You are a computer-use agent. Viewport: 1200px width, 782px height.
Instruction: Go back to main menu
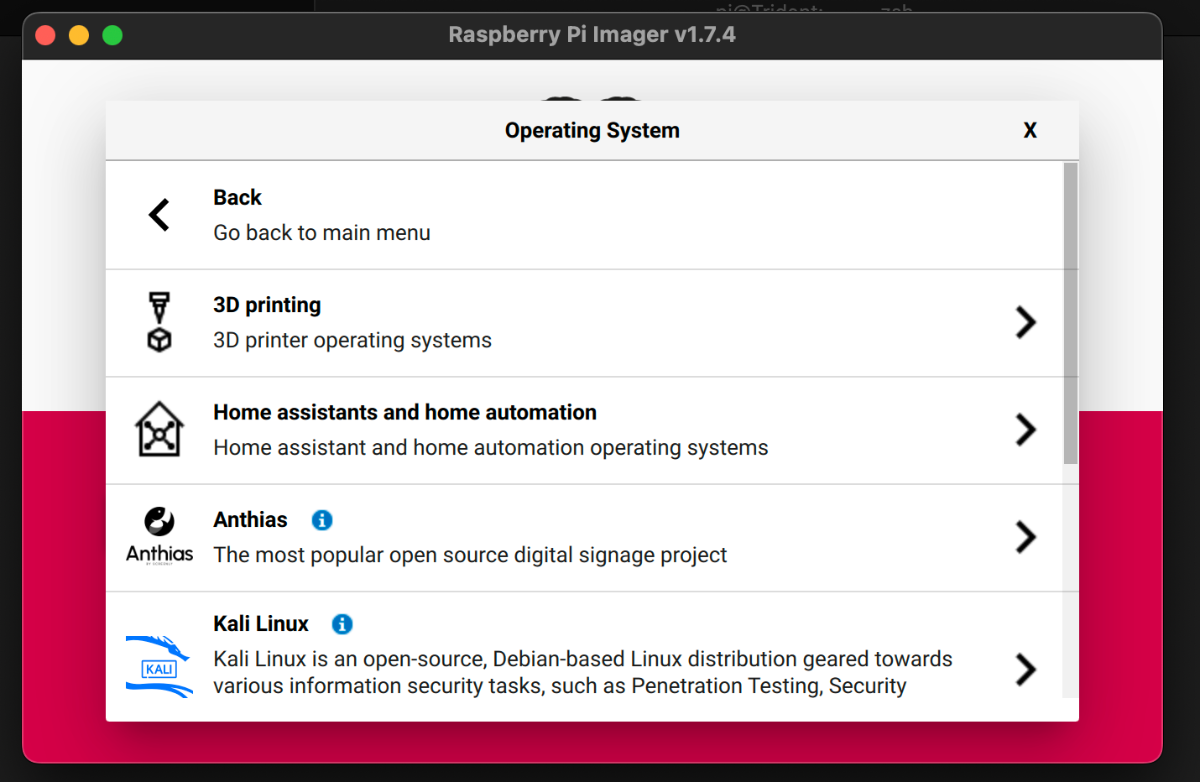point(584,215)
